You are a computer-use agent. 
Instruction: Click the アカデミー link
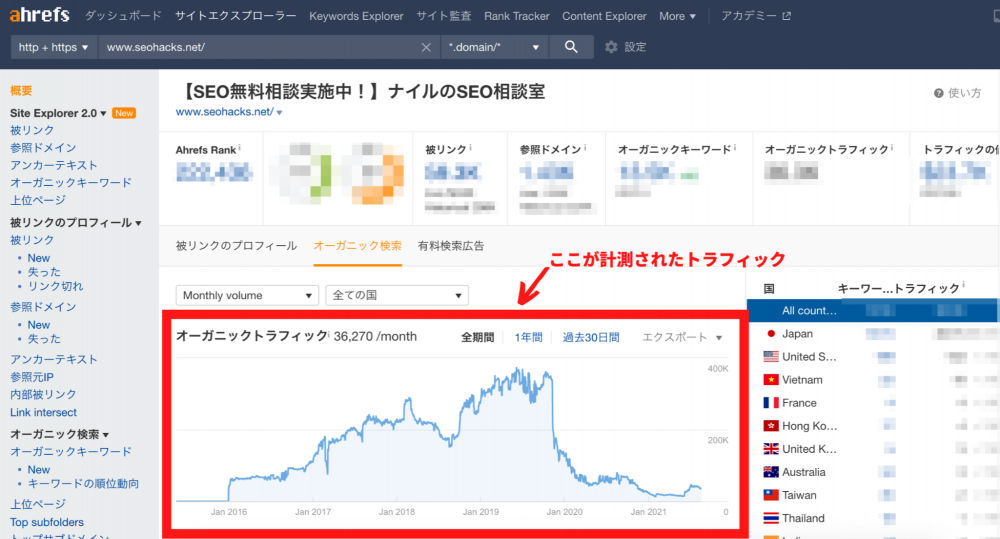pyautogui.click(x=749, y=16)
